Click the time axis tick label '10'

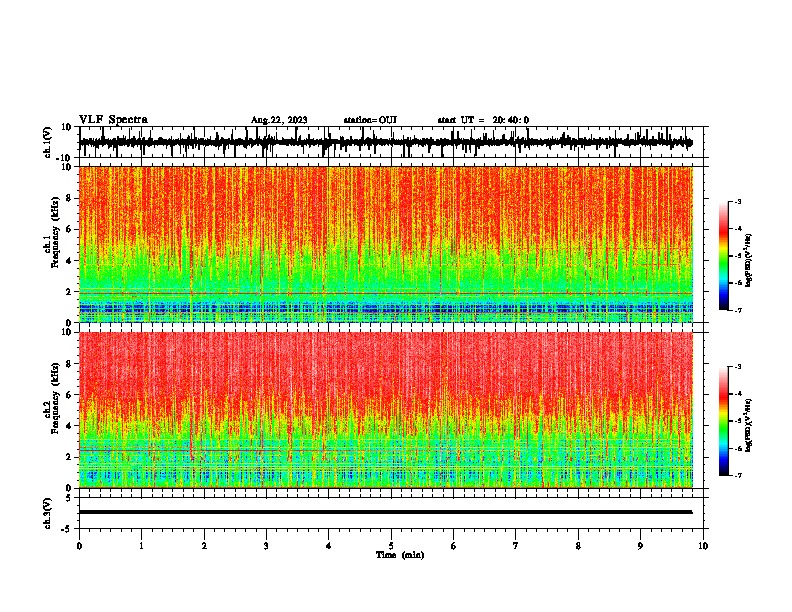pyautogui.click(x=703, y=546)
